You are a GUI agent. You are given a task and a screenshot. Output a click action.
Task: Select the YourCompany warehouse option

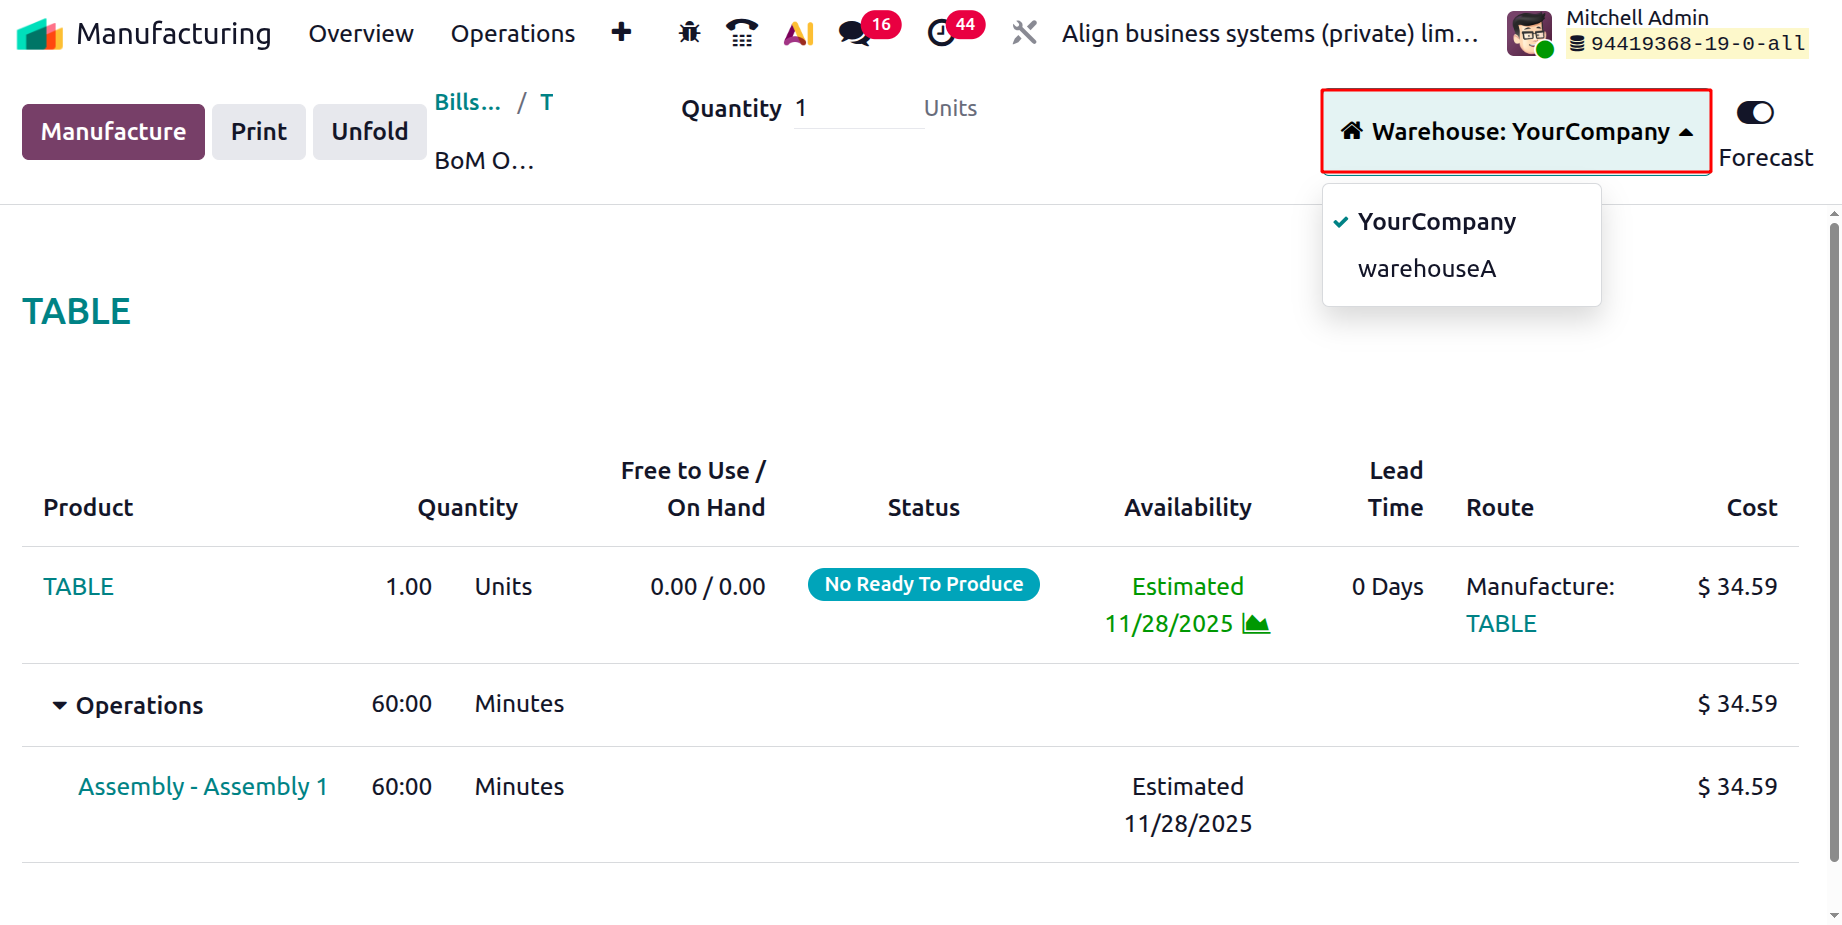pyautogui.click(x=1436, y=222)
